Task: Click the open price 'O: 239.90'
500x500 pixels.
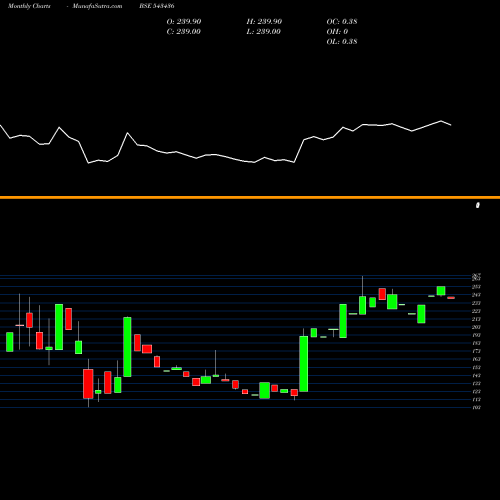Action: 184,21
